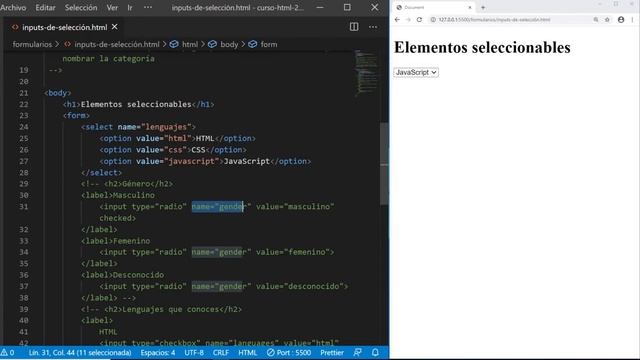Show more menu items via the title bar ellipsis
This screenshot has height=360, width=640.
coord(148,7)
